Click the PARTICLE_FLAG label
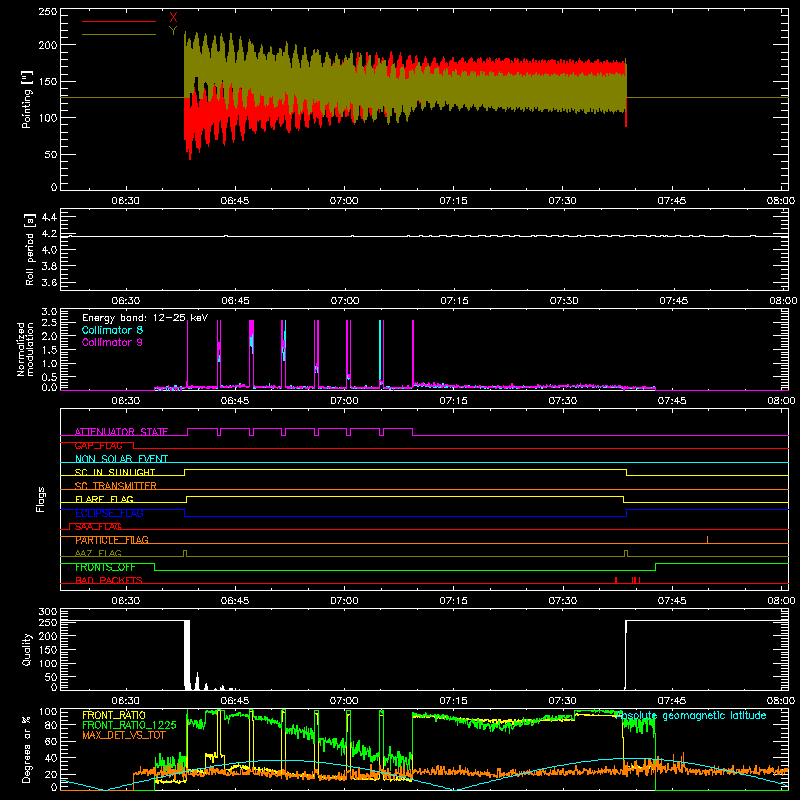Image resolution: width=800 pixels, height=800 pixels. pyautogui.click(x=112, y=540)
